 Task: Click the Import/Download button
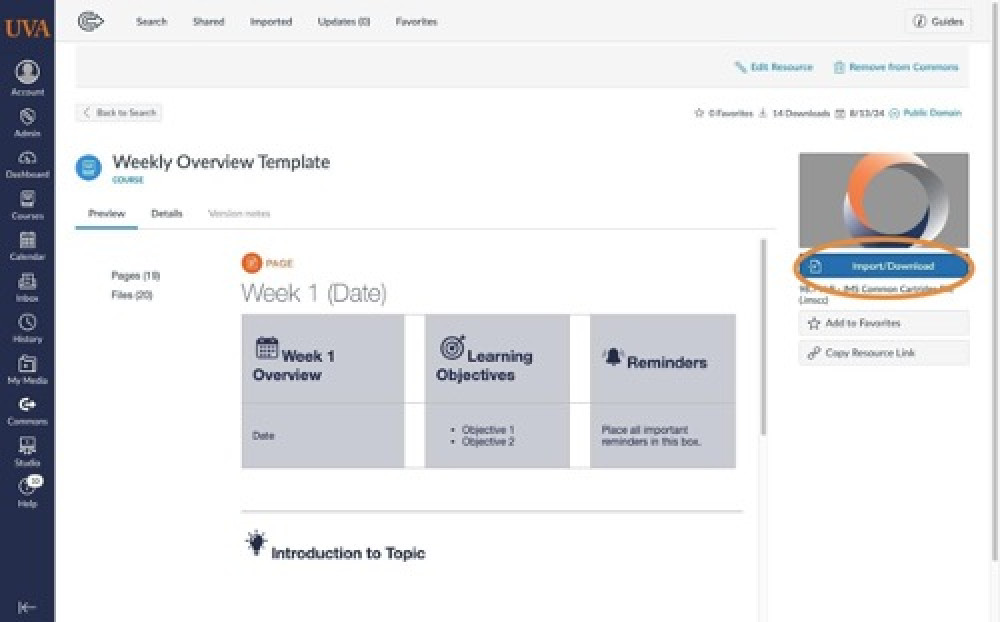[x=884, y=267]
